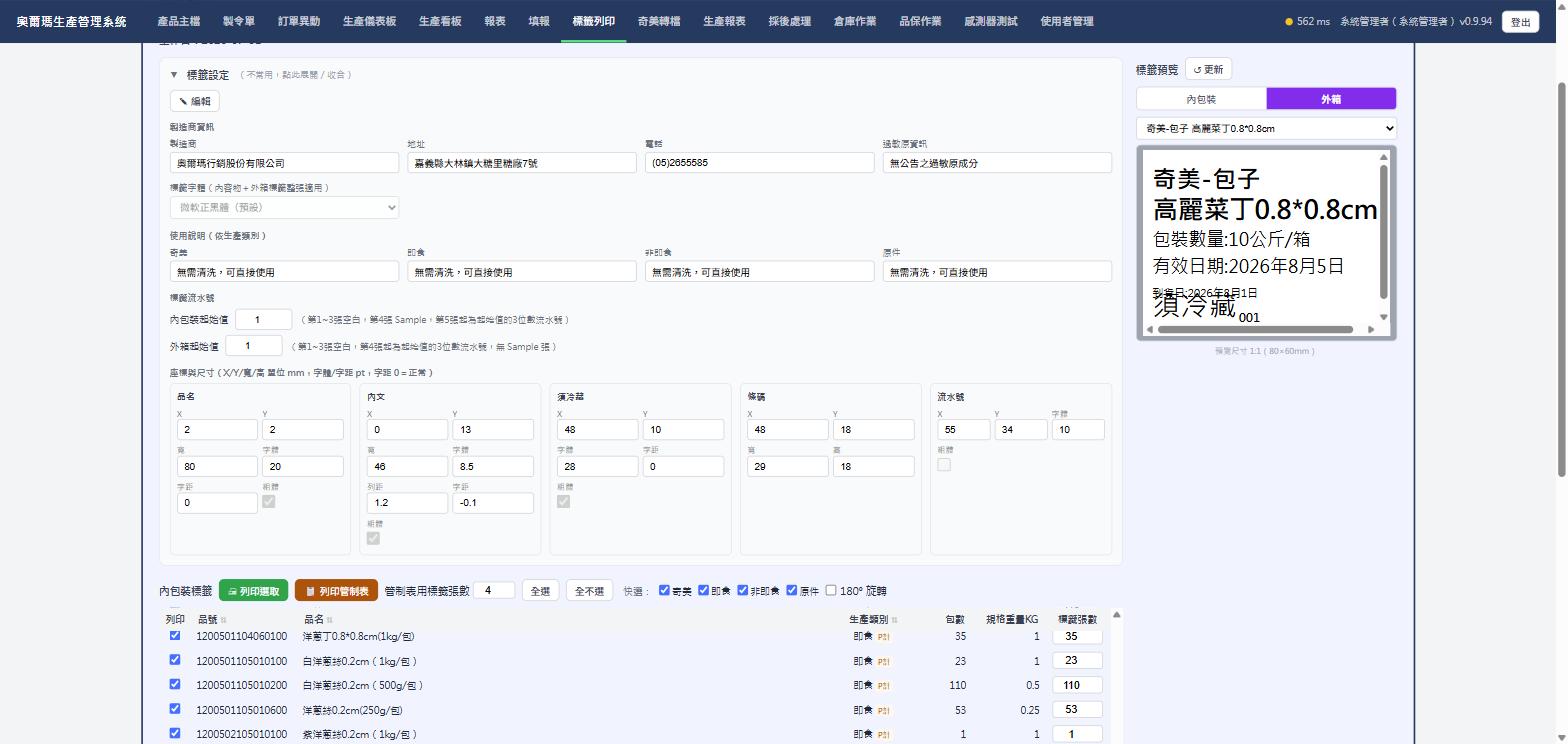Enable 180° 旋轉 checkbox
This screenshot has height=744, width=1568.
831,590
